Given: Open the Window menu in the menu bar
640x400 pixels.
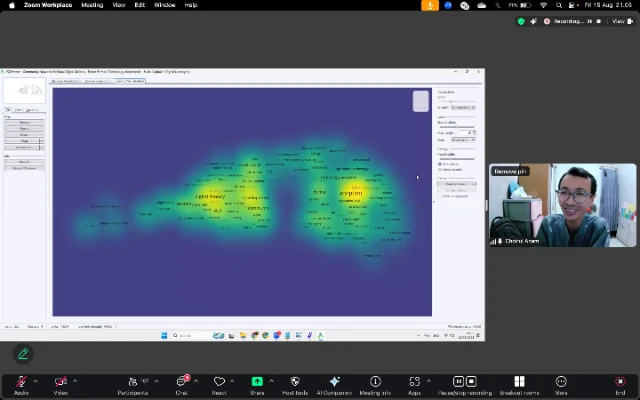Looking at the screenshot, I should tap(164, 5).
